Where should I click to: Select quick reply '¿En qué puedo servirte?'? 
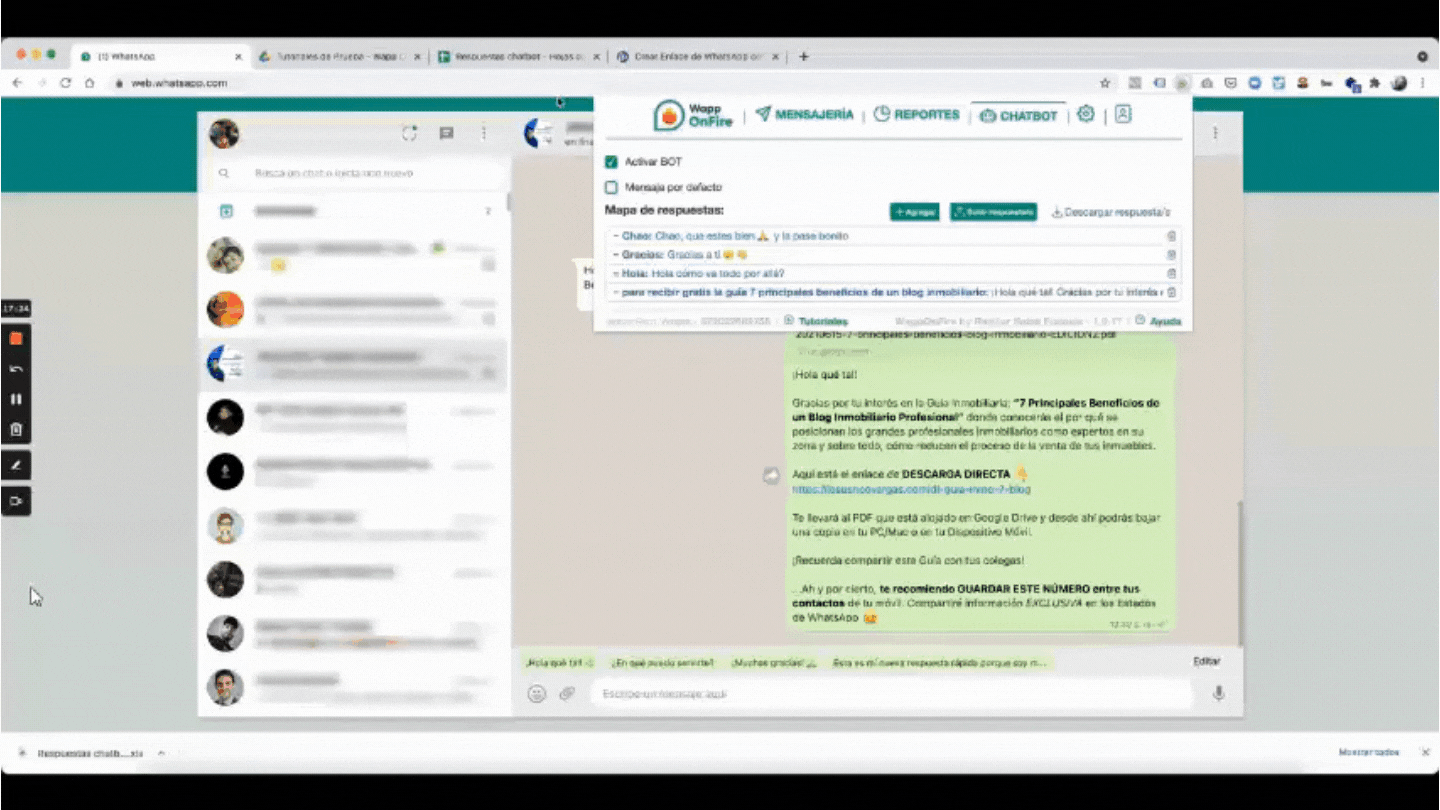(663, 662)
